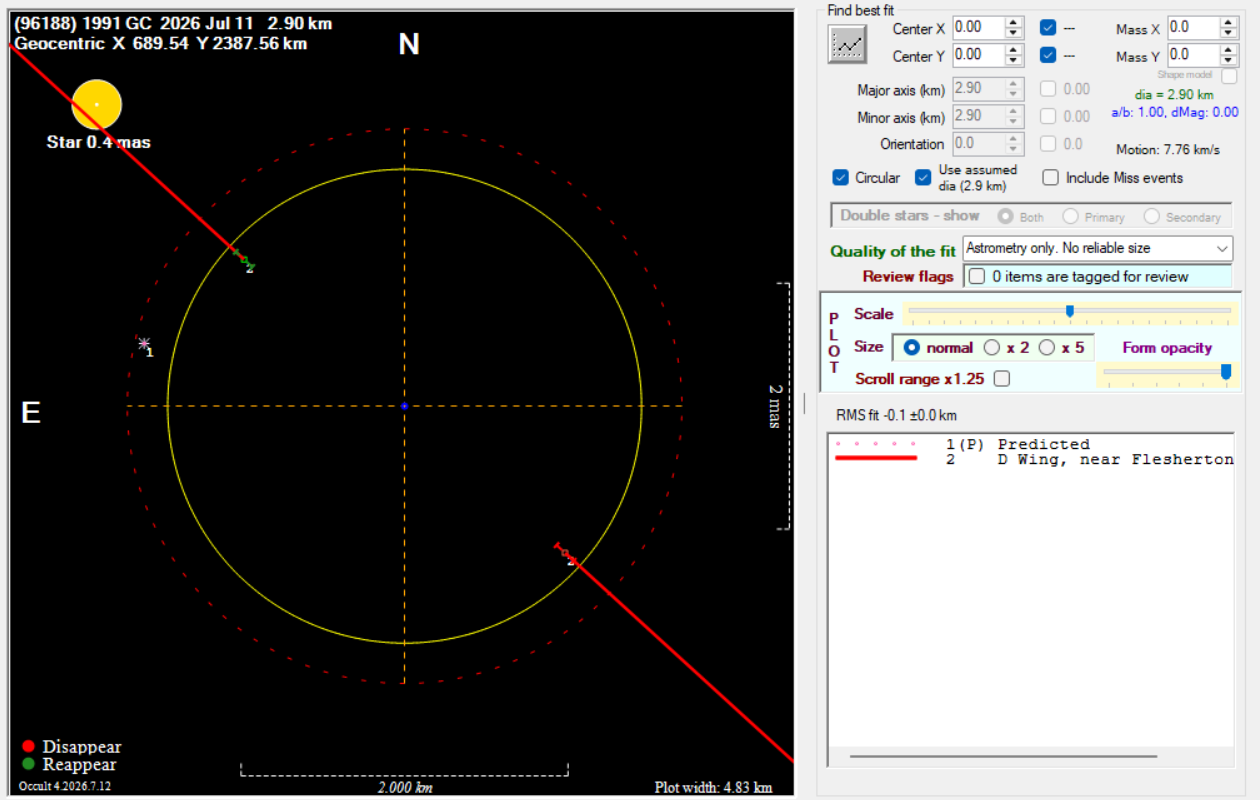Tick the Review flags tagged items checkbox
1260x800 pixels.
[977, 276]
